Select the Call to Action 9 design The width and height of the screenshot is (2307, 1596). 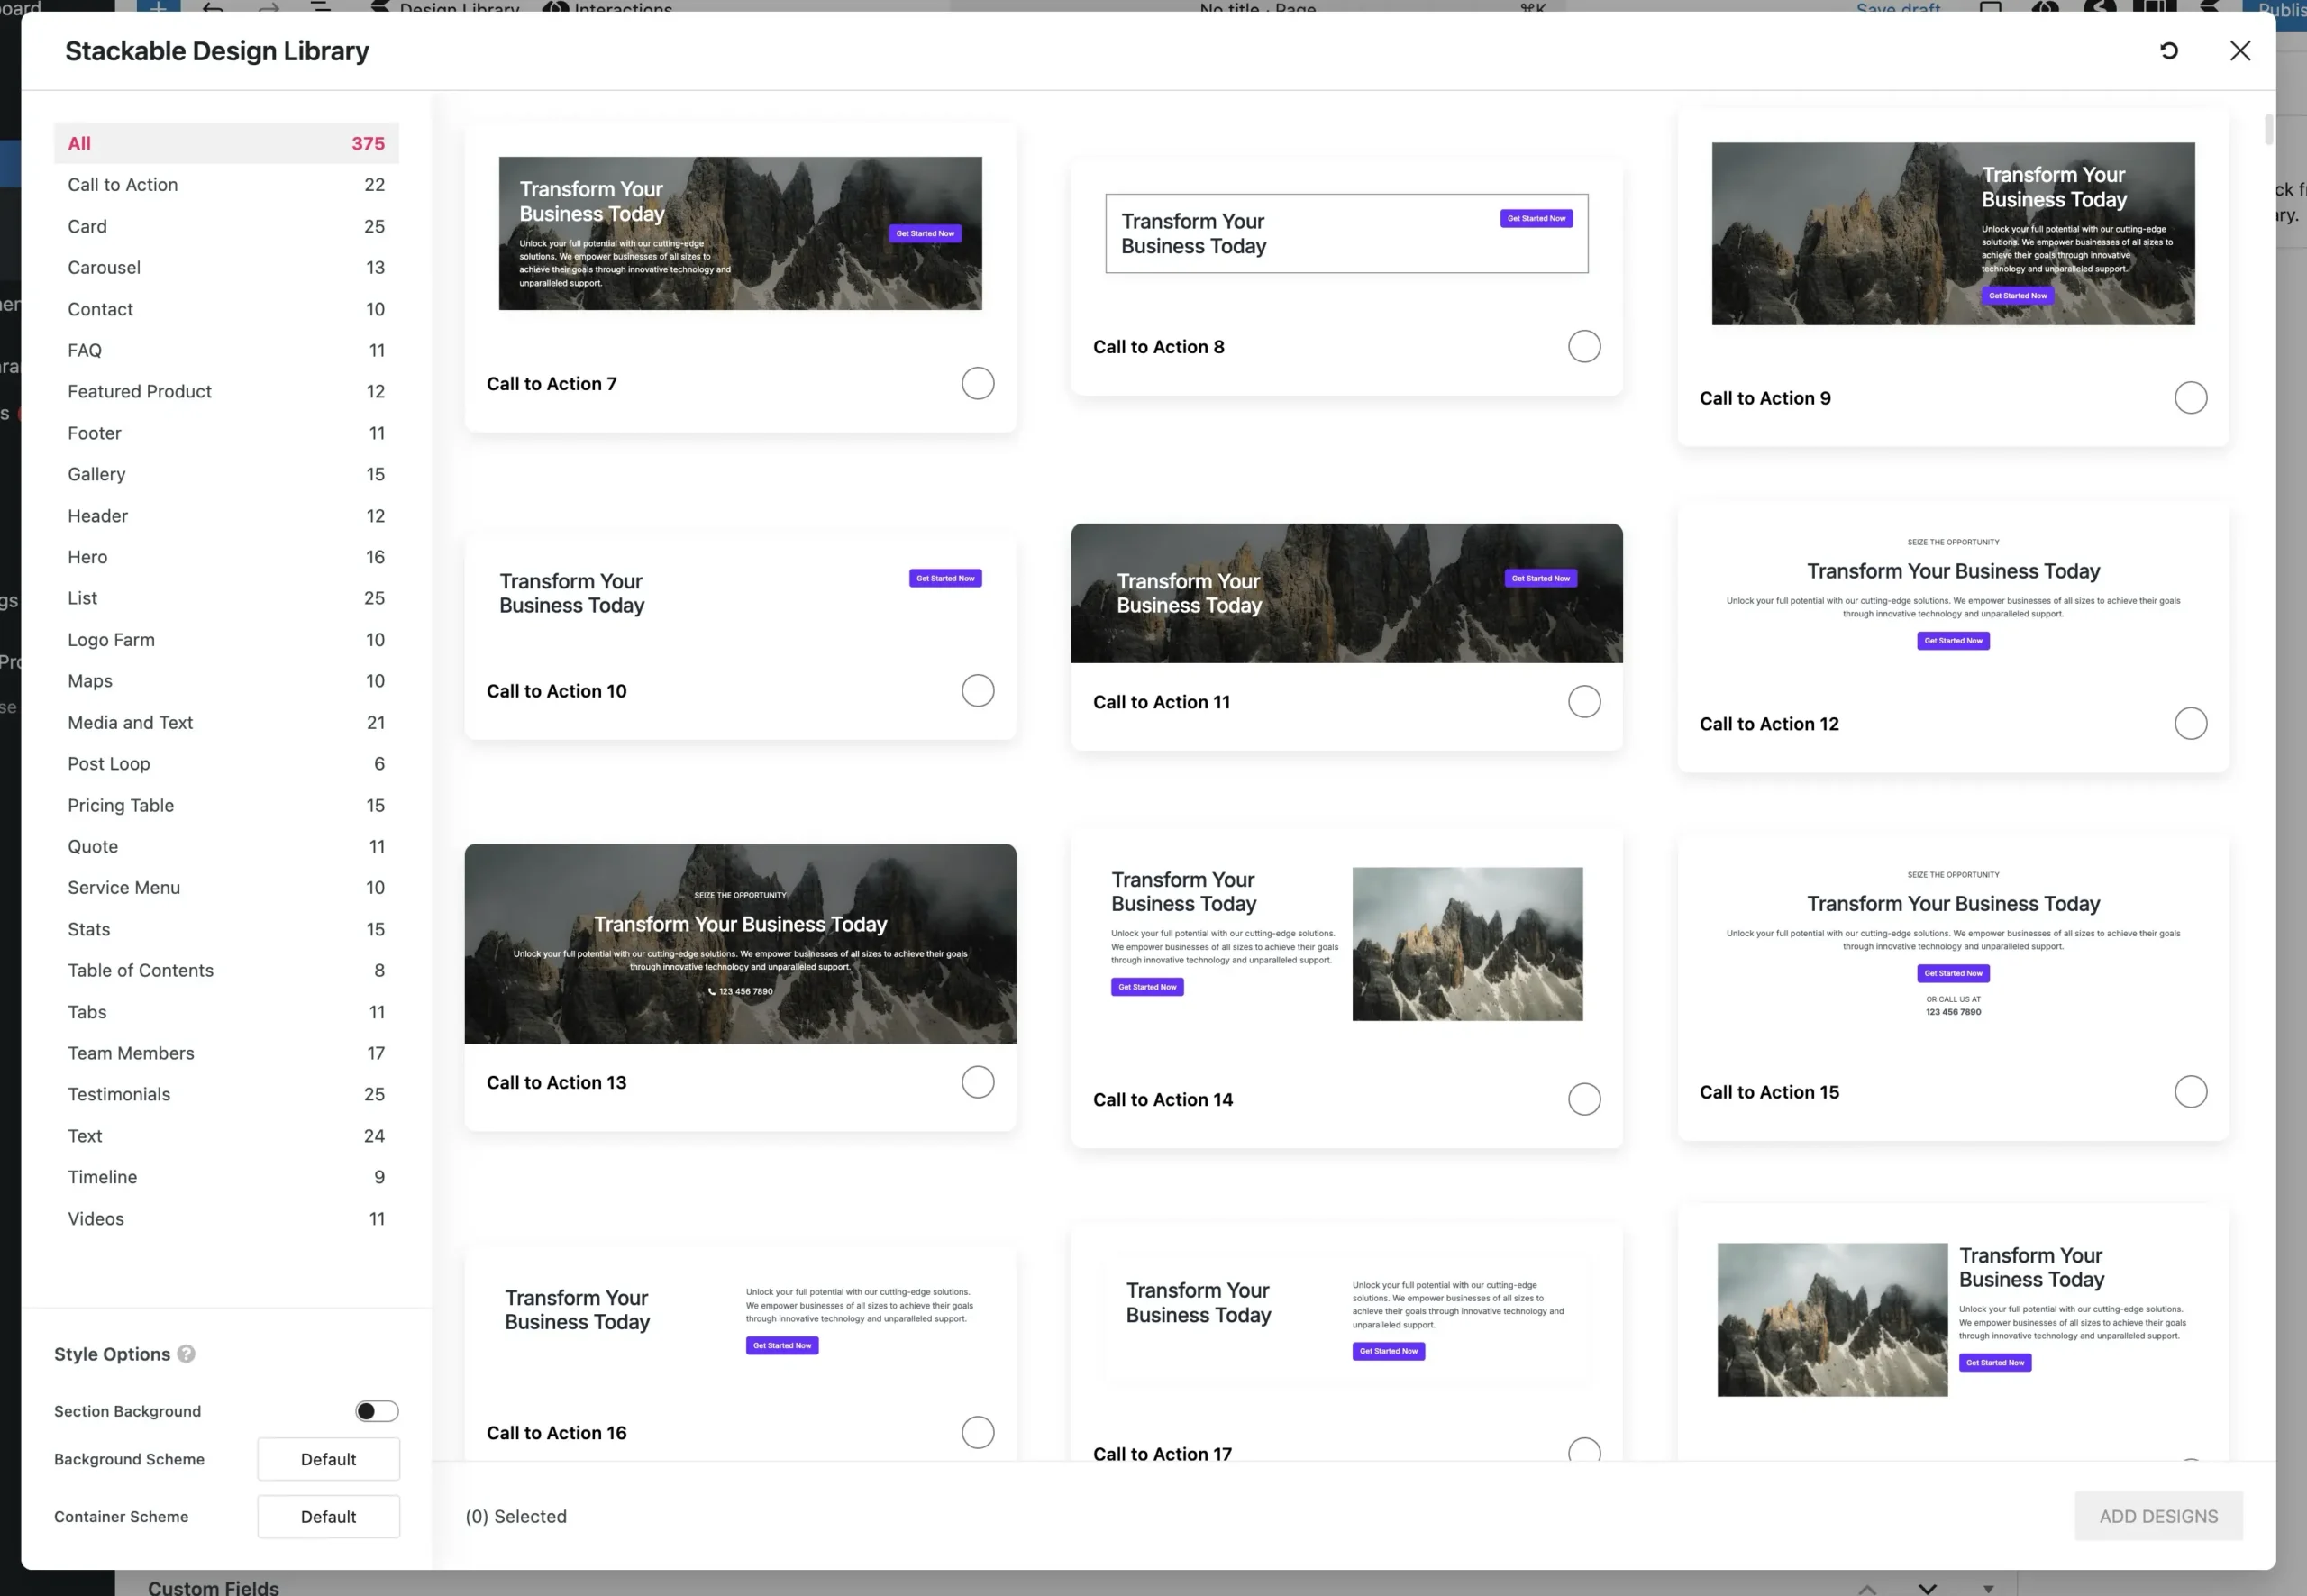(x=2190, y=398)
